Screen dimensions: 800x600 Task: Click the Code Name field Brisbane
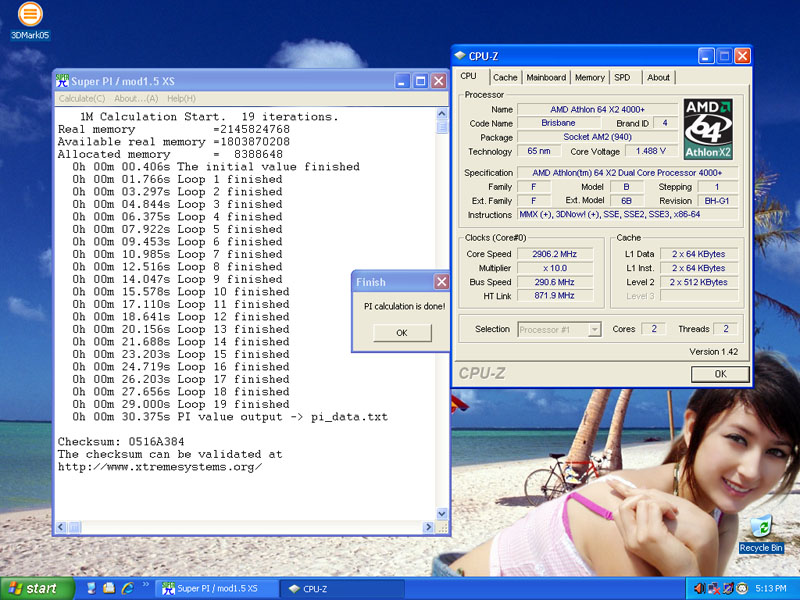pos(559,123)
